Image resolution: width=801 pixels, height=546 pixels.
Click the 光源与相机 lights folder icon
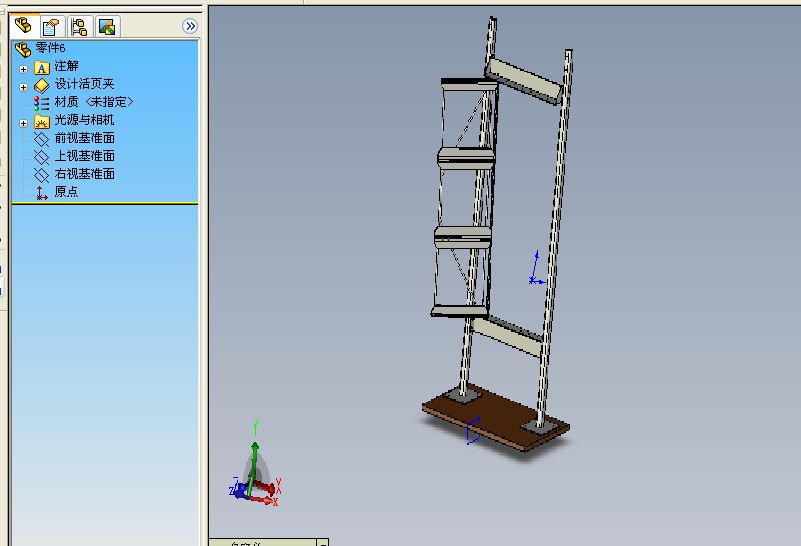(x=42, y=122)
